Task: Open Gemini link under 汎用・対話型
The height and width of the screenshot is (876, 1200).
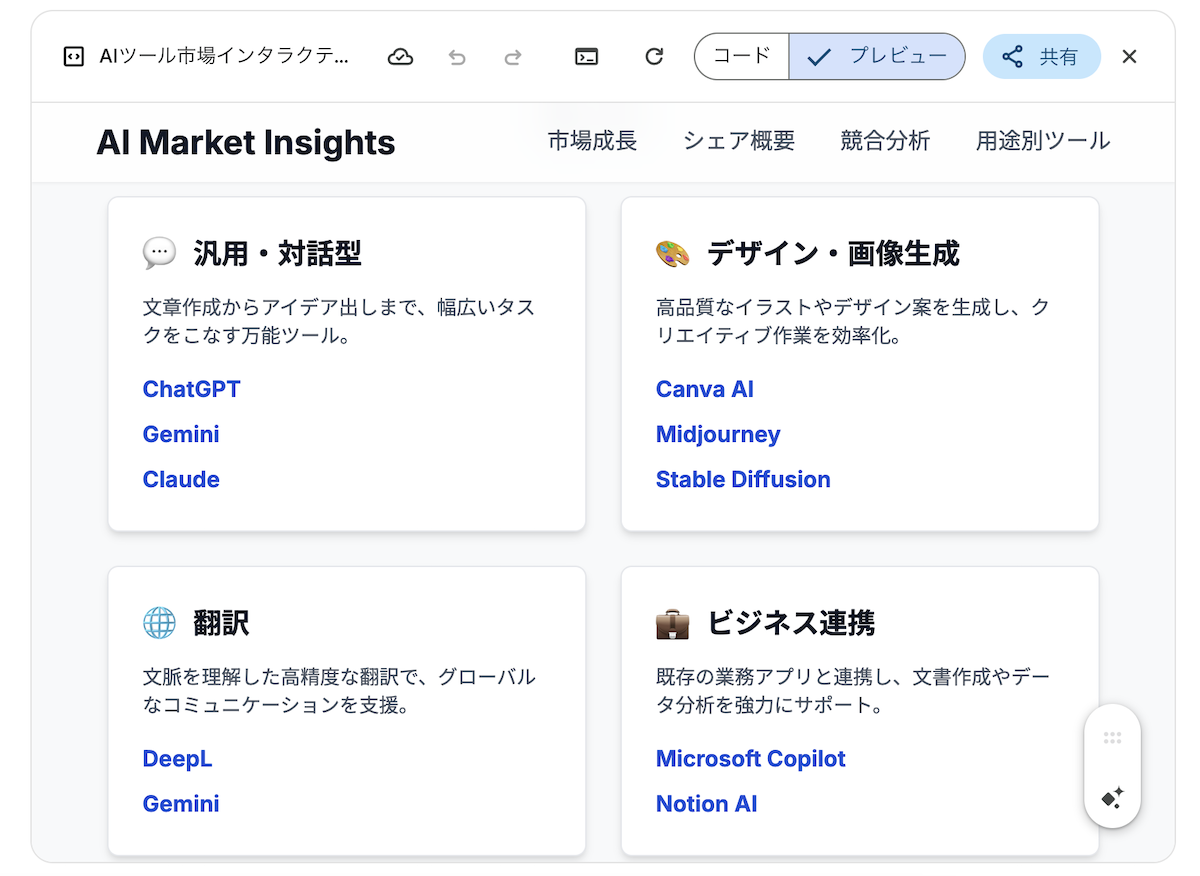Action: click(x=181, y=434)
